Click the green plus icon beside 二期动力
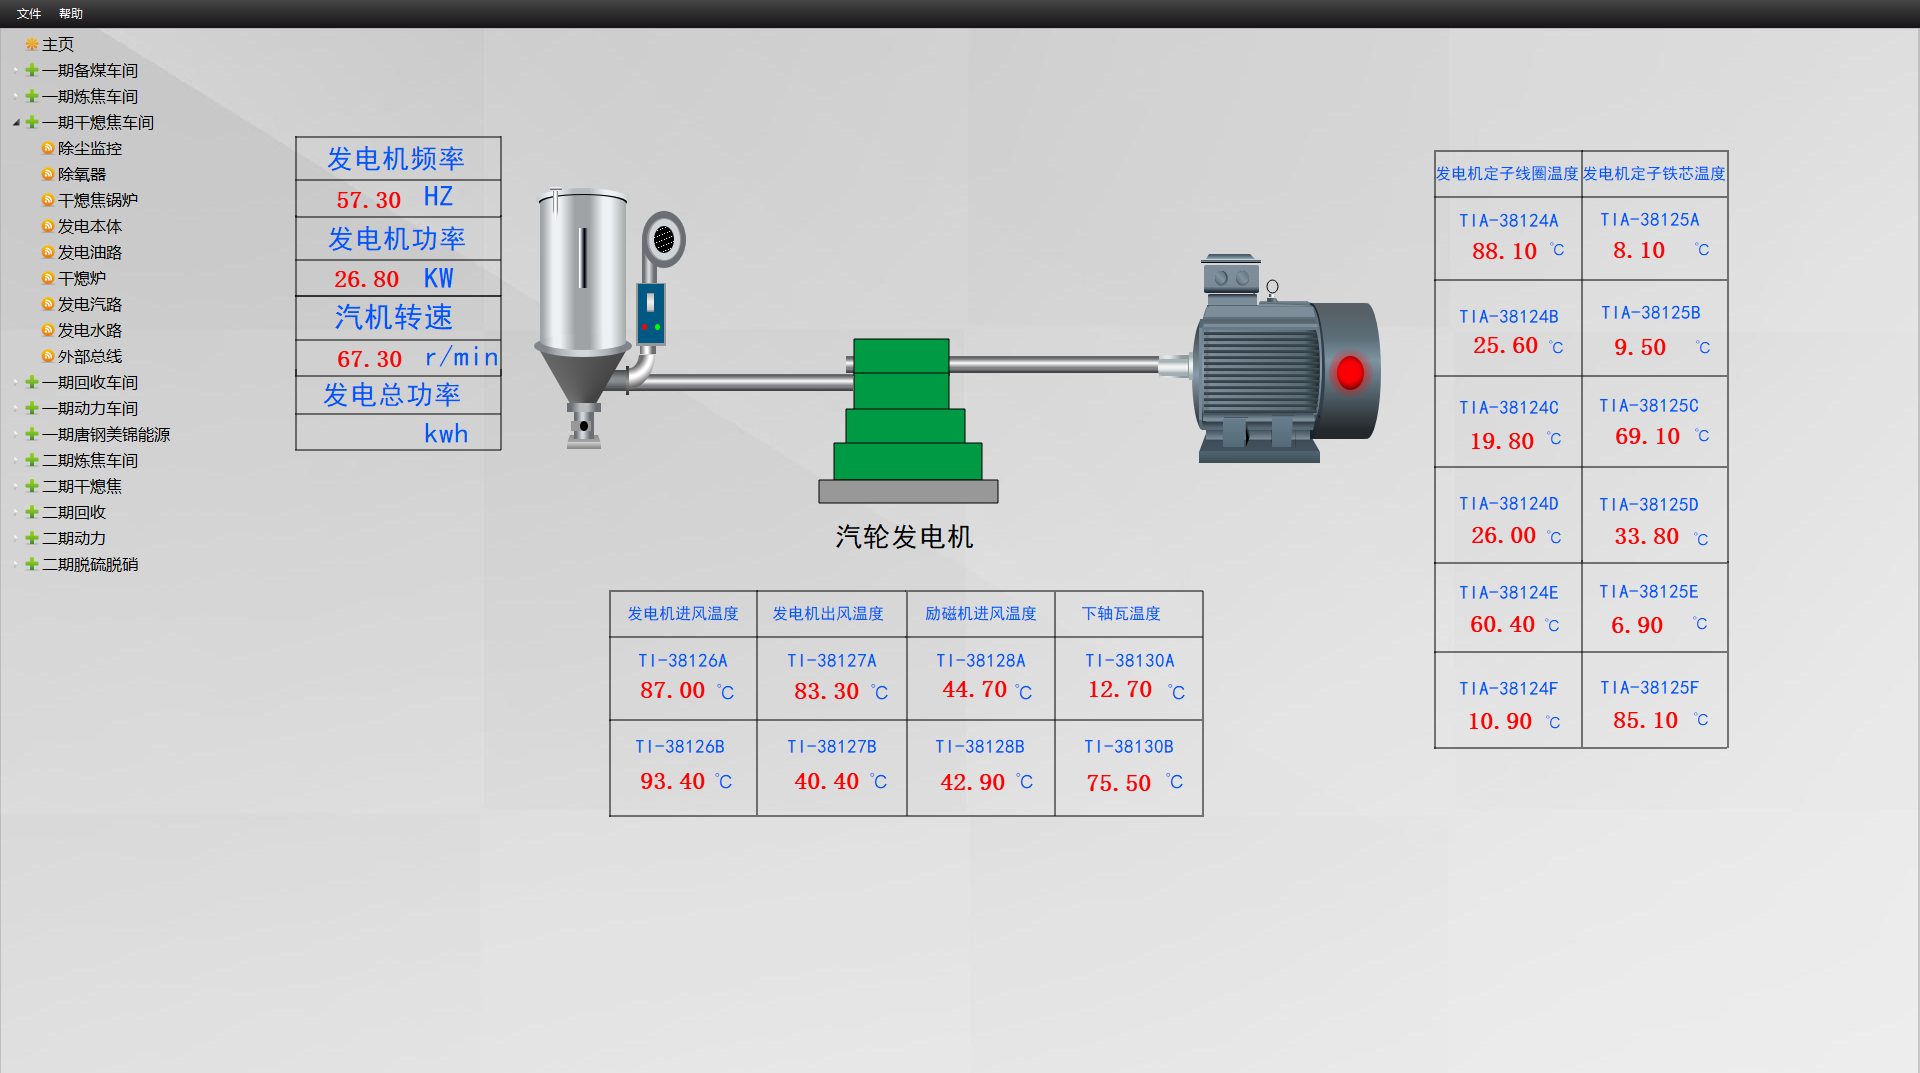The height and width of the screenshot is (1073, 1920). [32, 538]
